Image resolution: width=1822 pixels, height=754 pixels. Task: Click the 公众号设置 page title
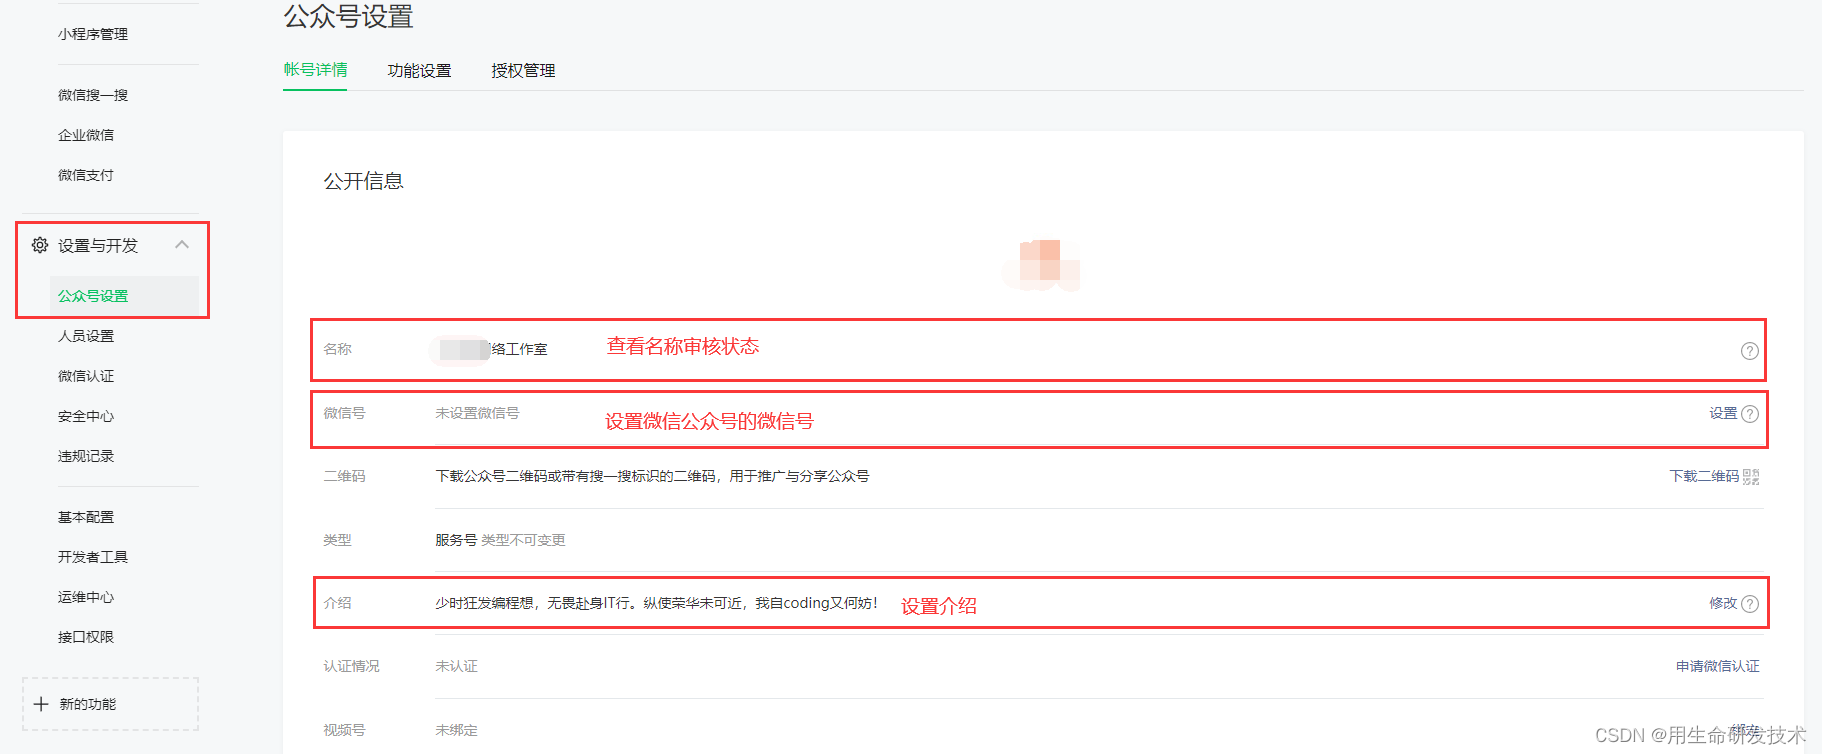coord(348,16)
